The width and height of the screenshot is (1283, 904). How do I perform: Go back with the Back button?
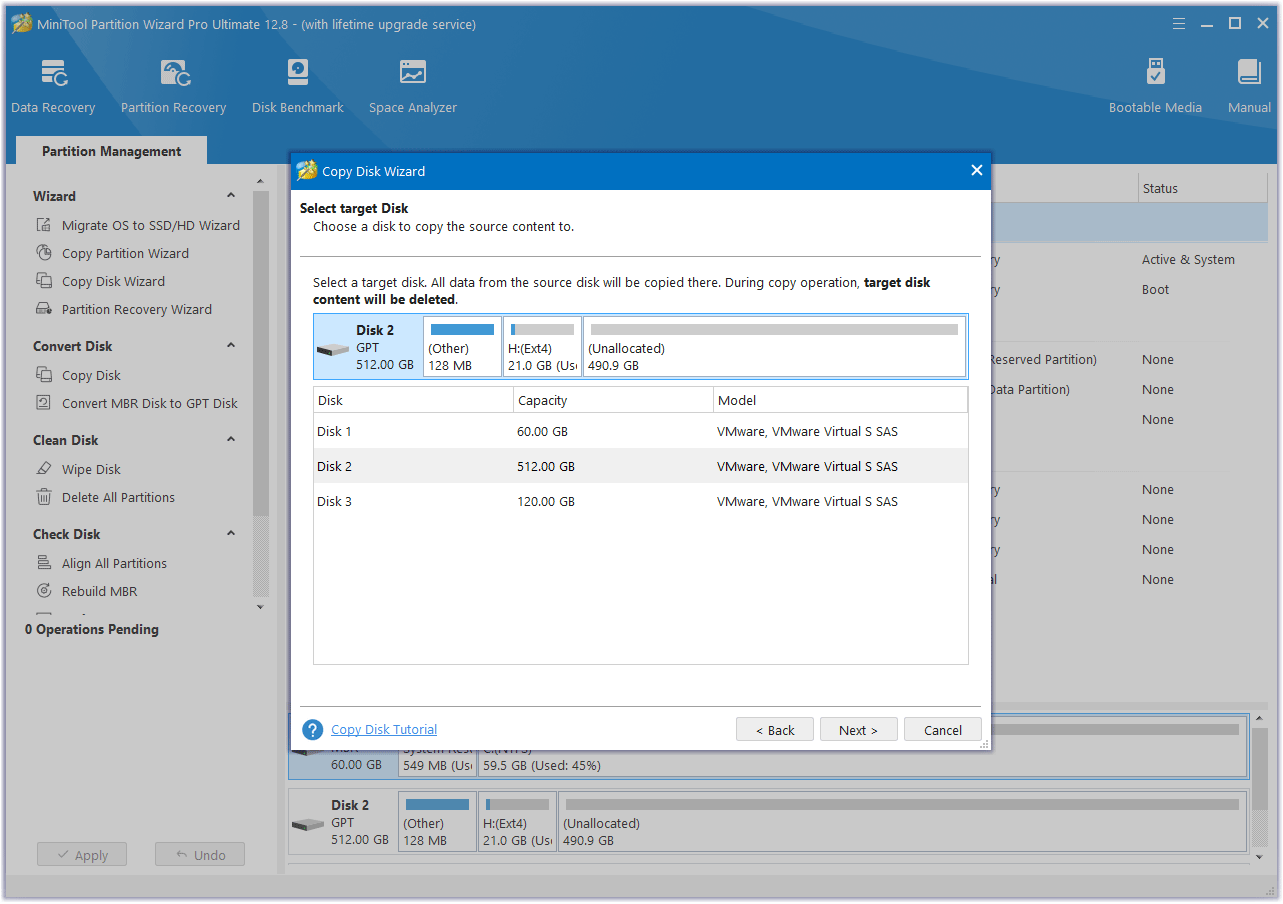775,730
